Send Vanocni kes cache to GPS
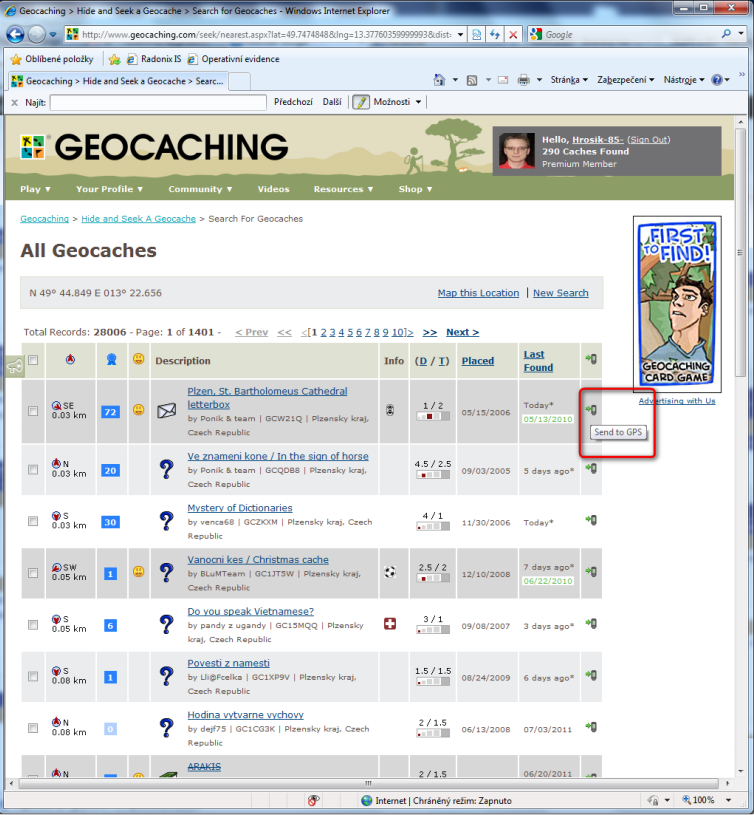This screenshot has width=754, height=815. coord(591,571)
